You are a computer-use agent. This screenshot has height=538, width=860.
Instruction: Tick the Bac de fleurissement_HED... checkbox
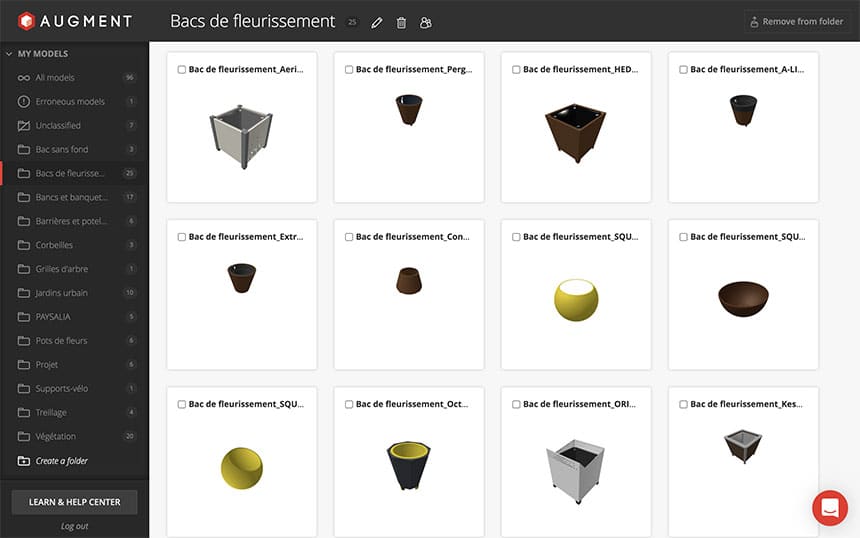tap(516, 70)
